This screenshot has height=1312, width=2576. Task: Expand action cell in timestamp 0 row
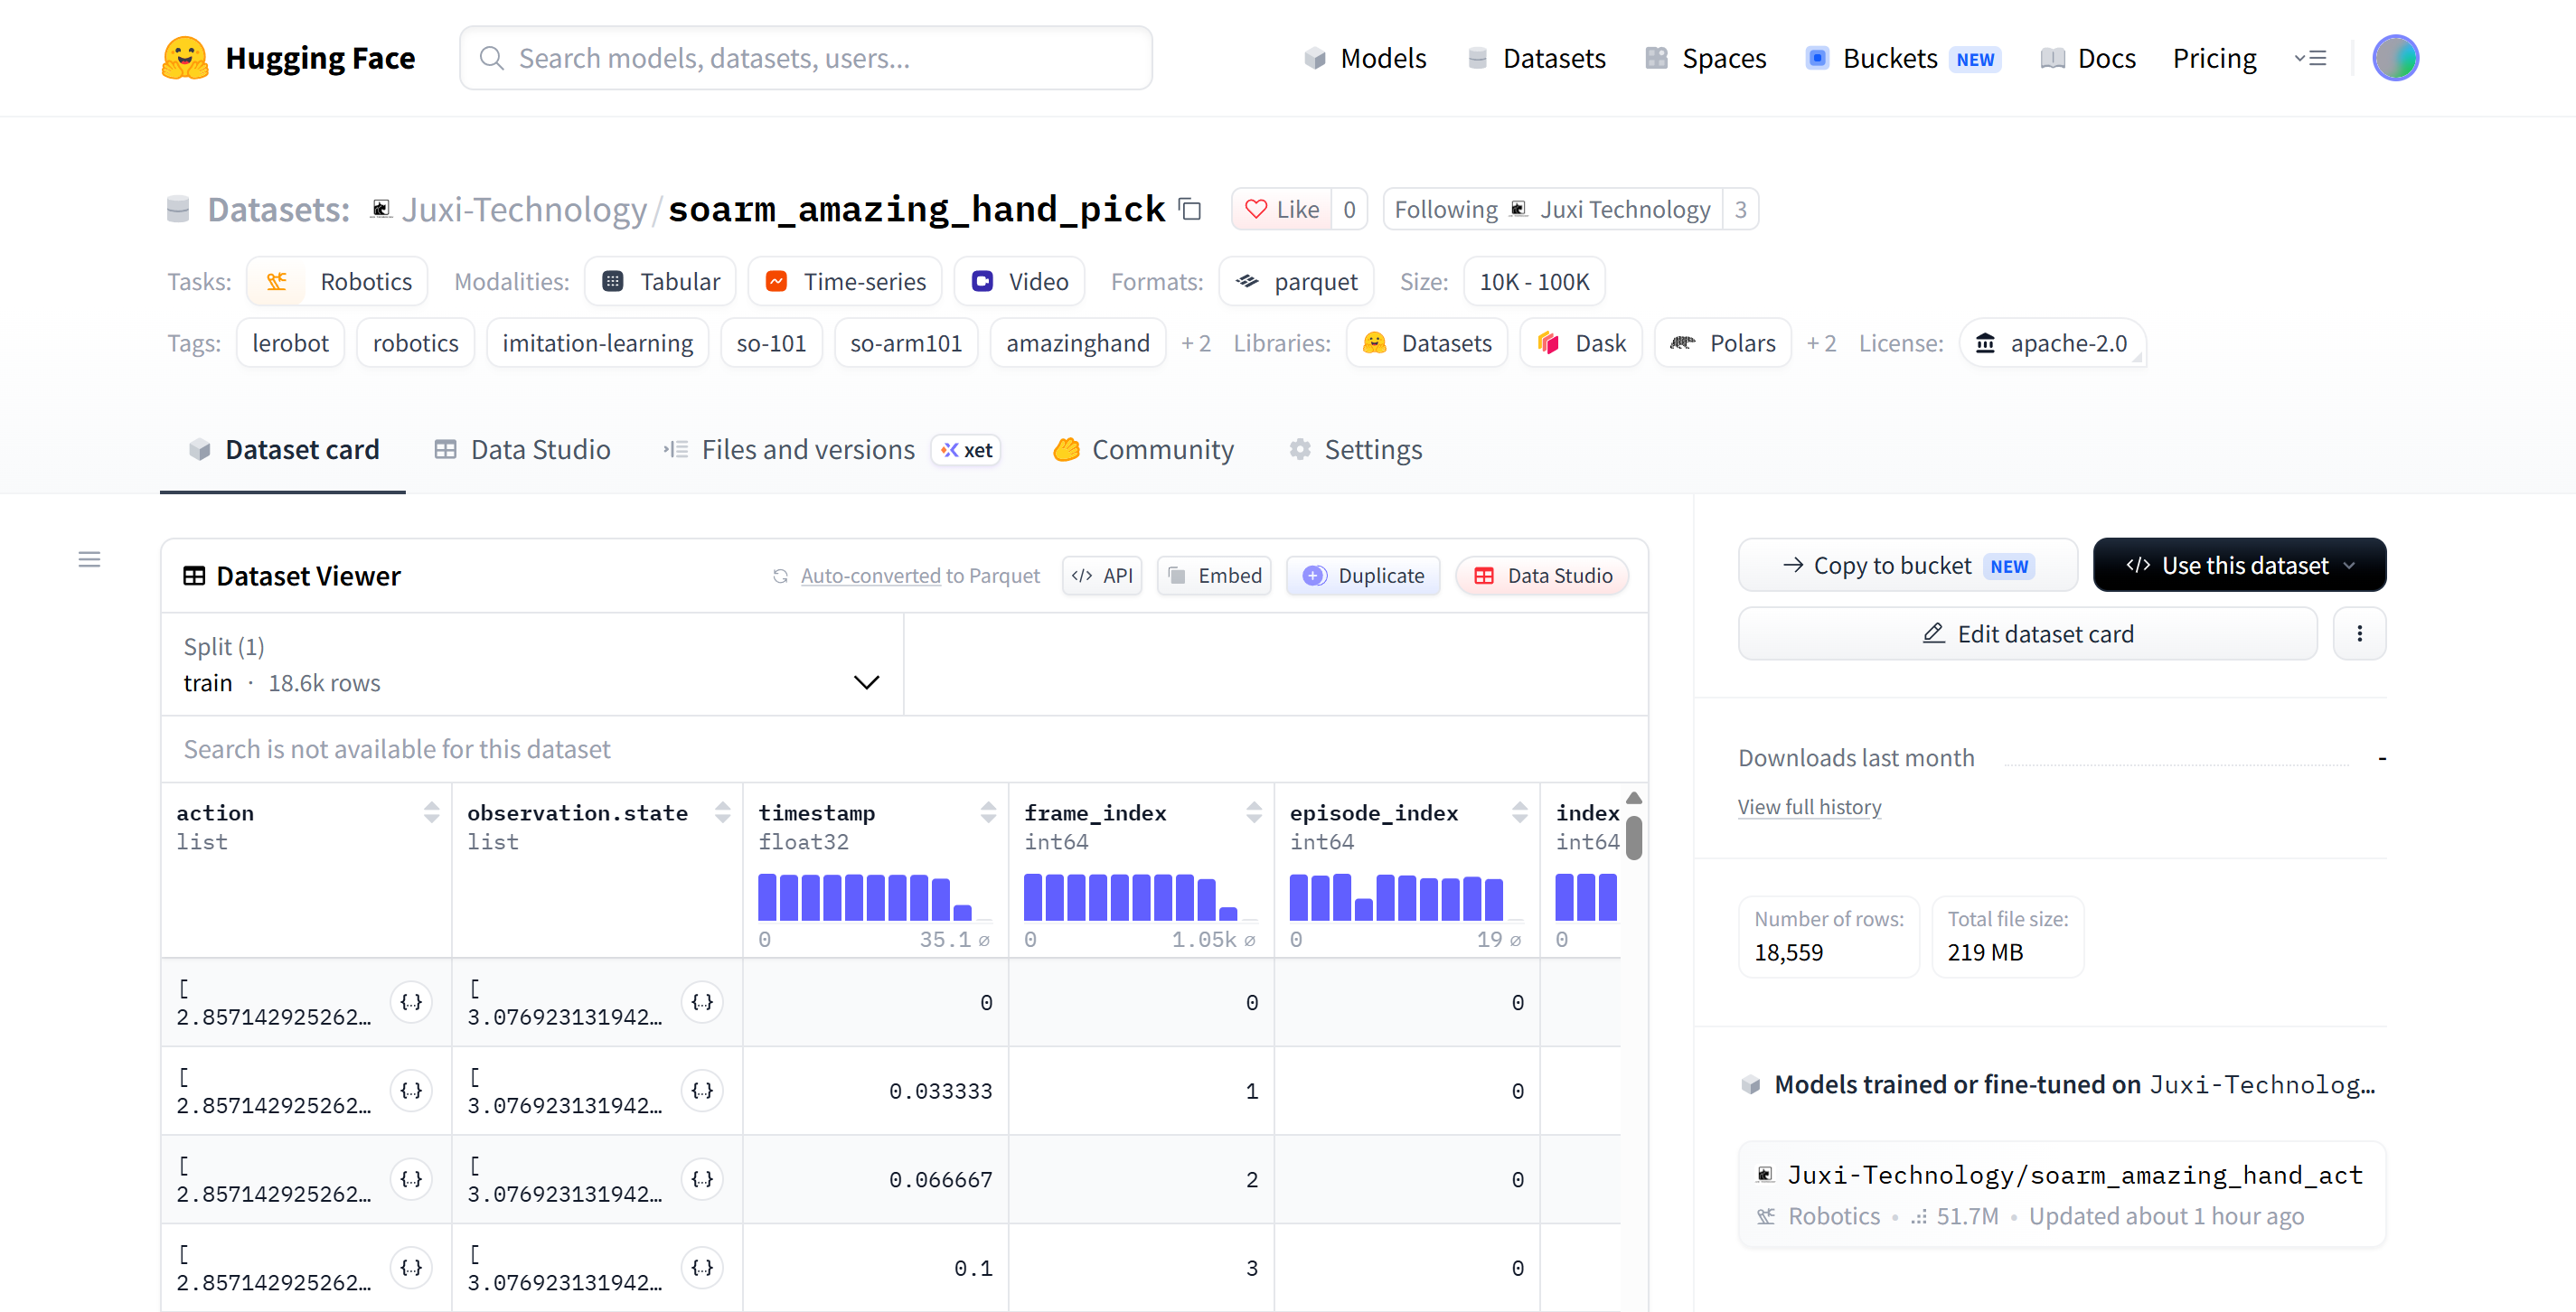click(411, 1002)
